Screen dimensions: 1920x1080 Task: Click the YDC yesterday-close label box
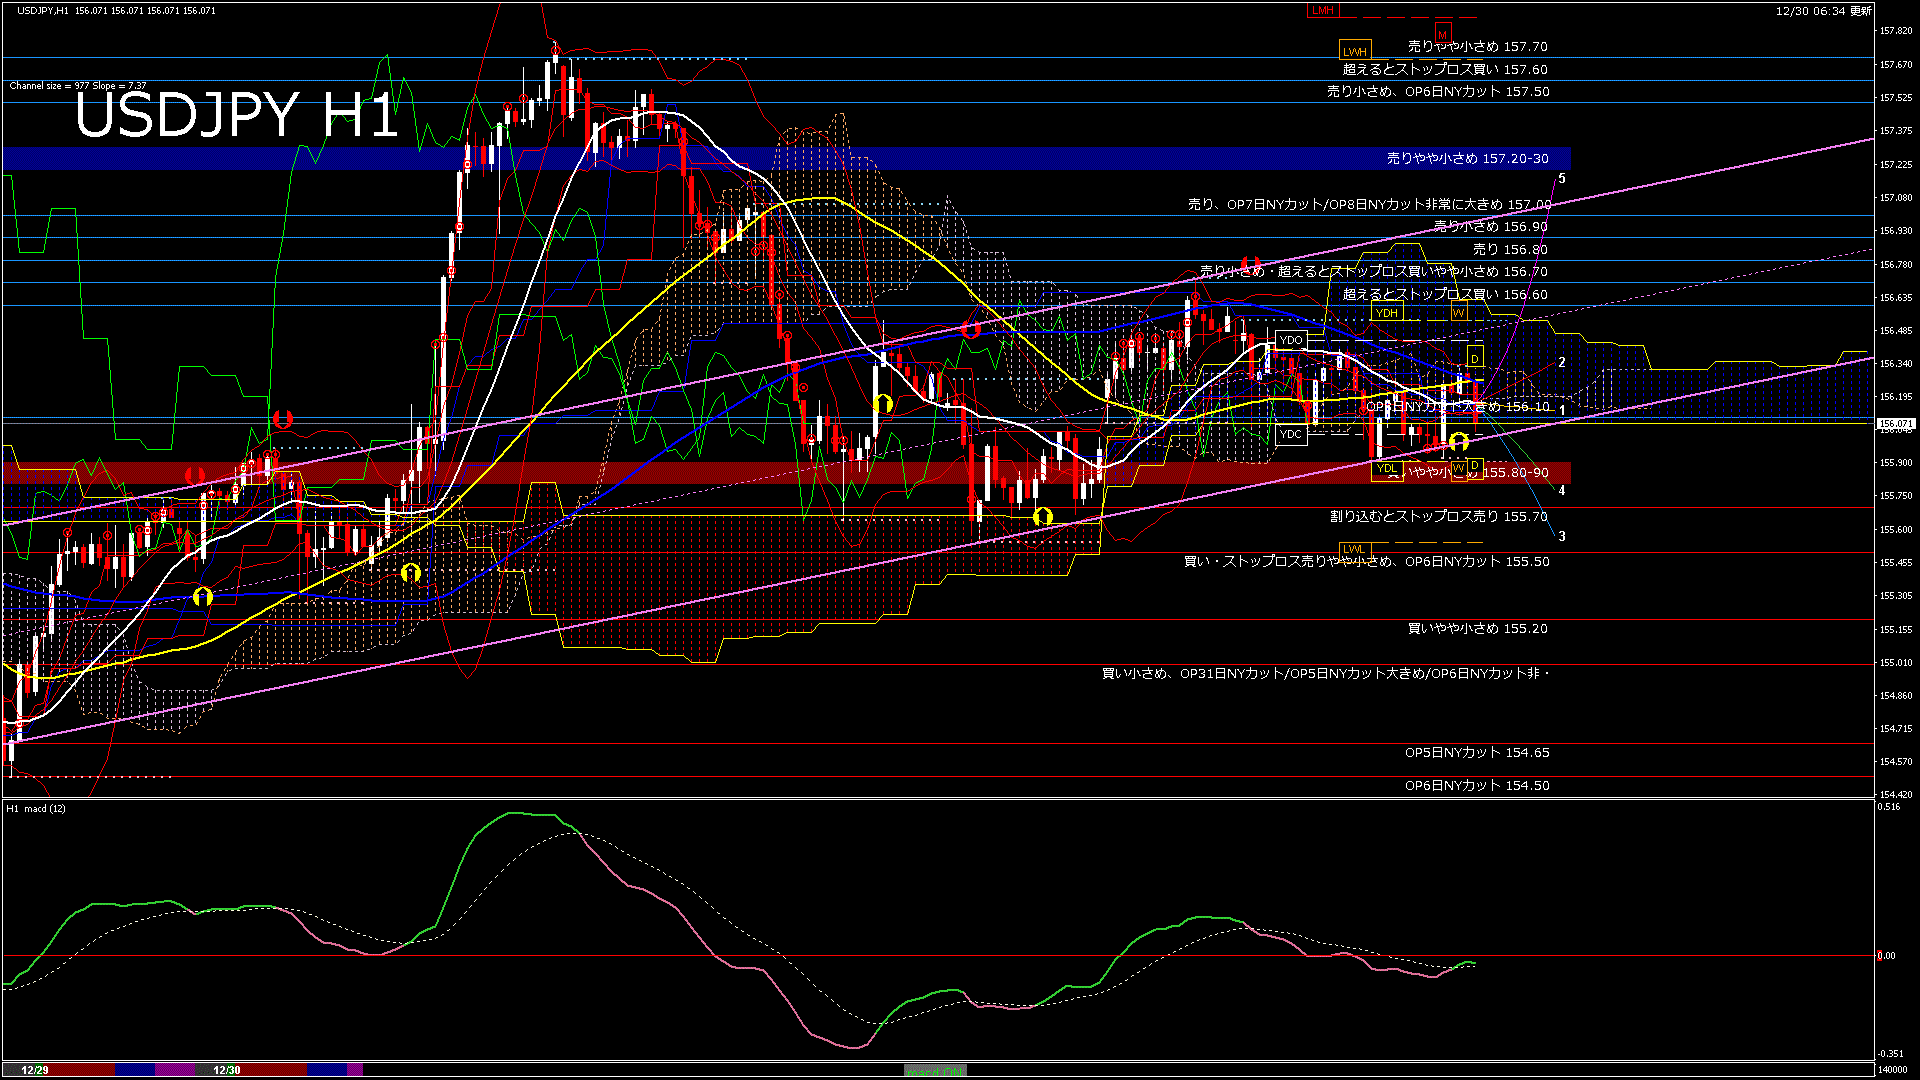[1291, 434]
